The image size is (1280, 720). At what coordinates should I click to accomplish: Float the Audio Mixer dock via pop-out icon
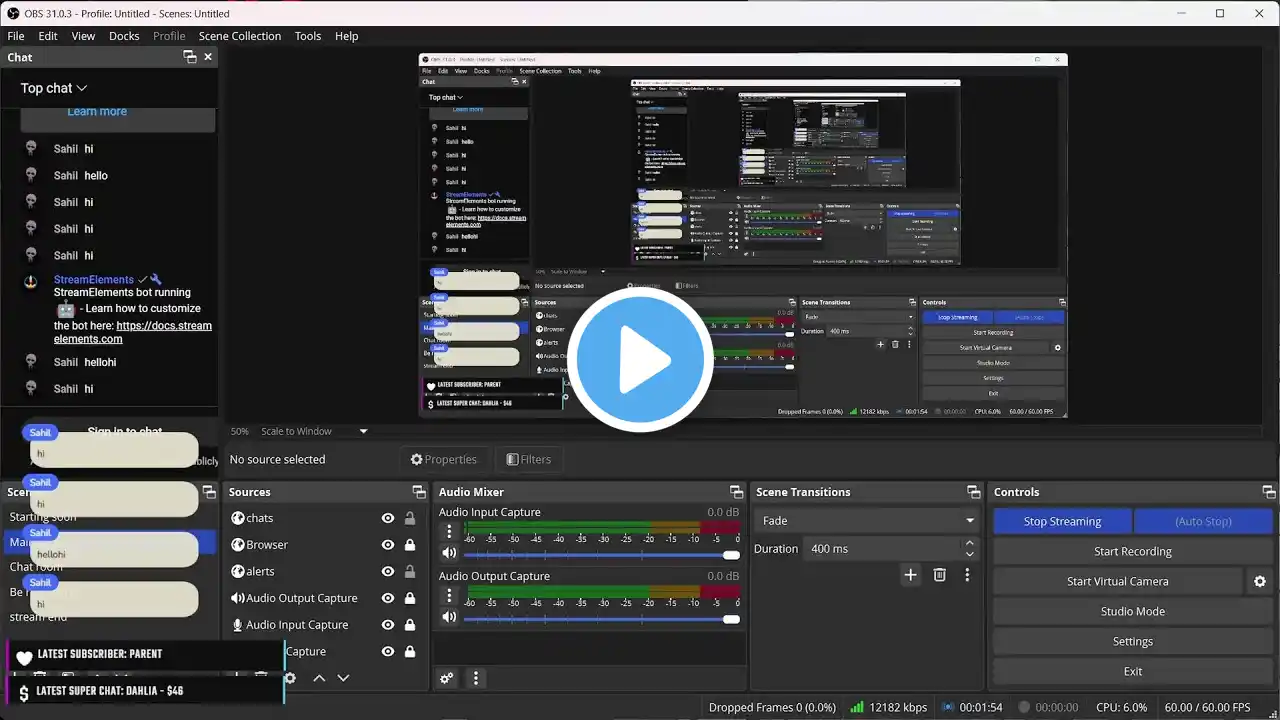(736, 492)
